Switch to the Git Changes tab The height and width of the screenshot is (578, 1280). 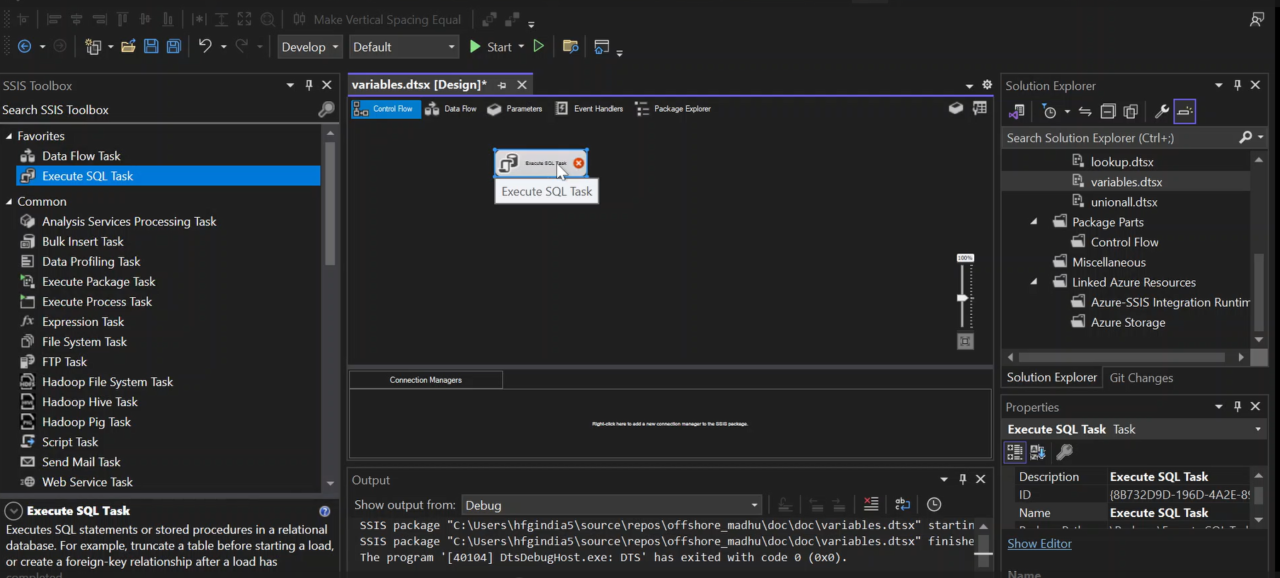pos(1141,378)
